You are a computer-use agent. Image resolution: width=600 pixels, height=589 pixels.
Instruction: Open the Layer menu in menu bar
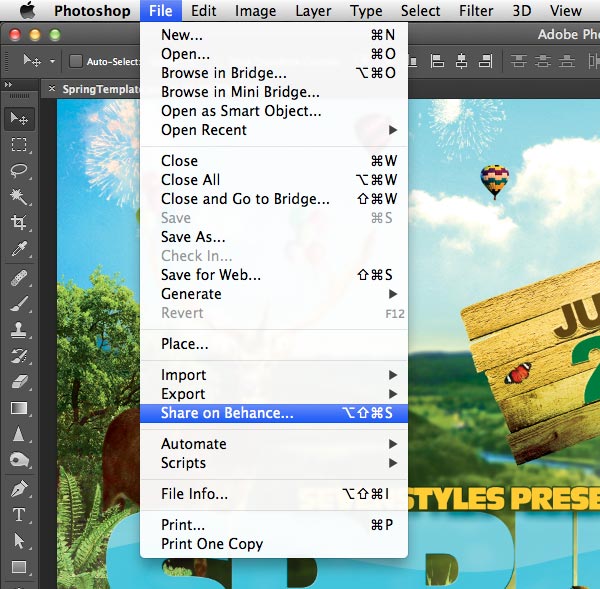pos(314,11)
